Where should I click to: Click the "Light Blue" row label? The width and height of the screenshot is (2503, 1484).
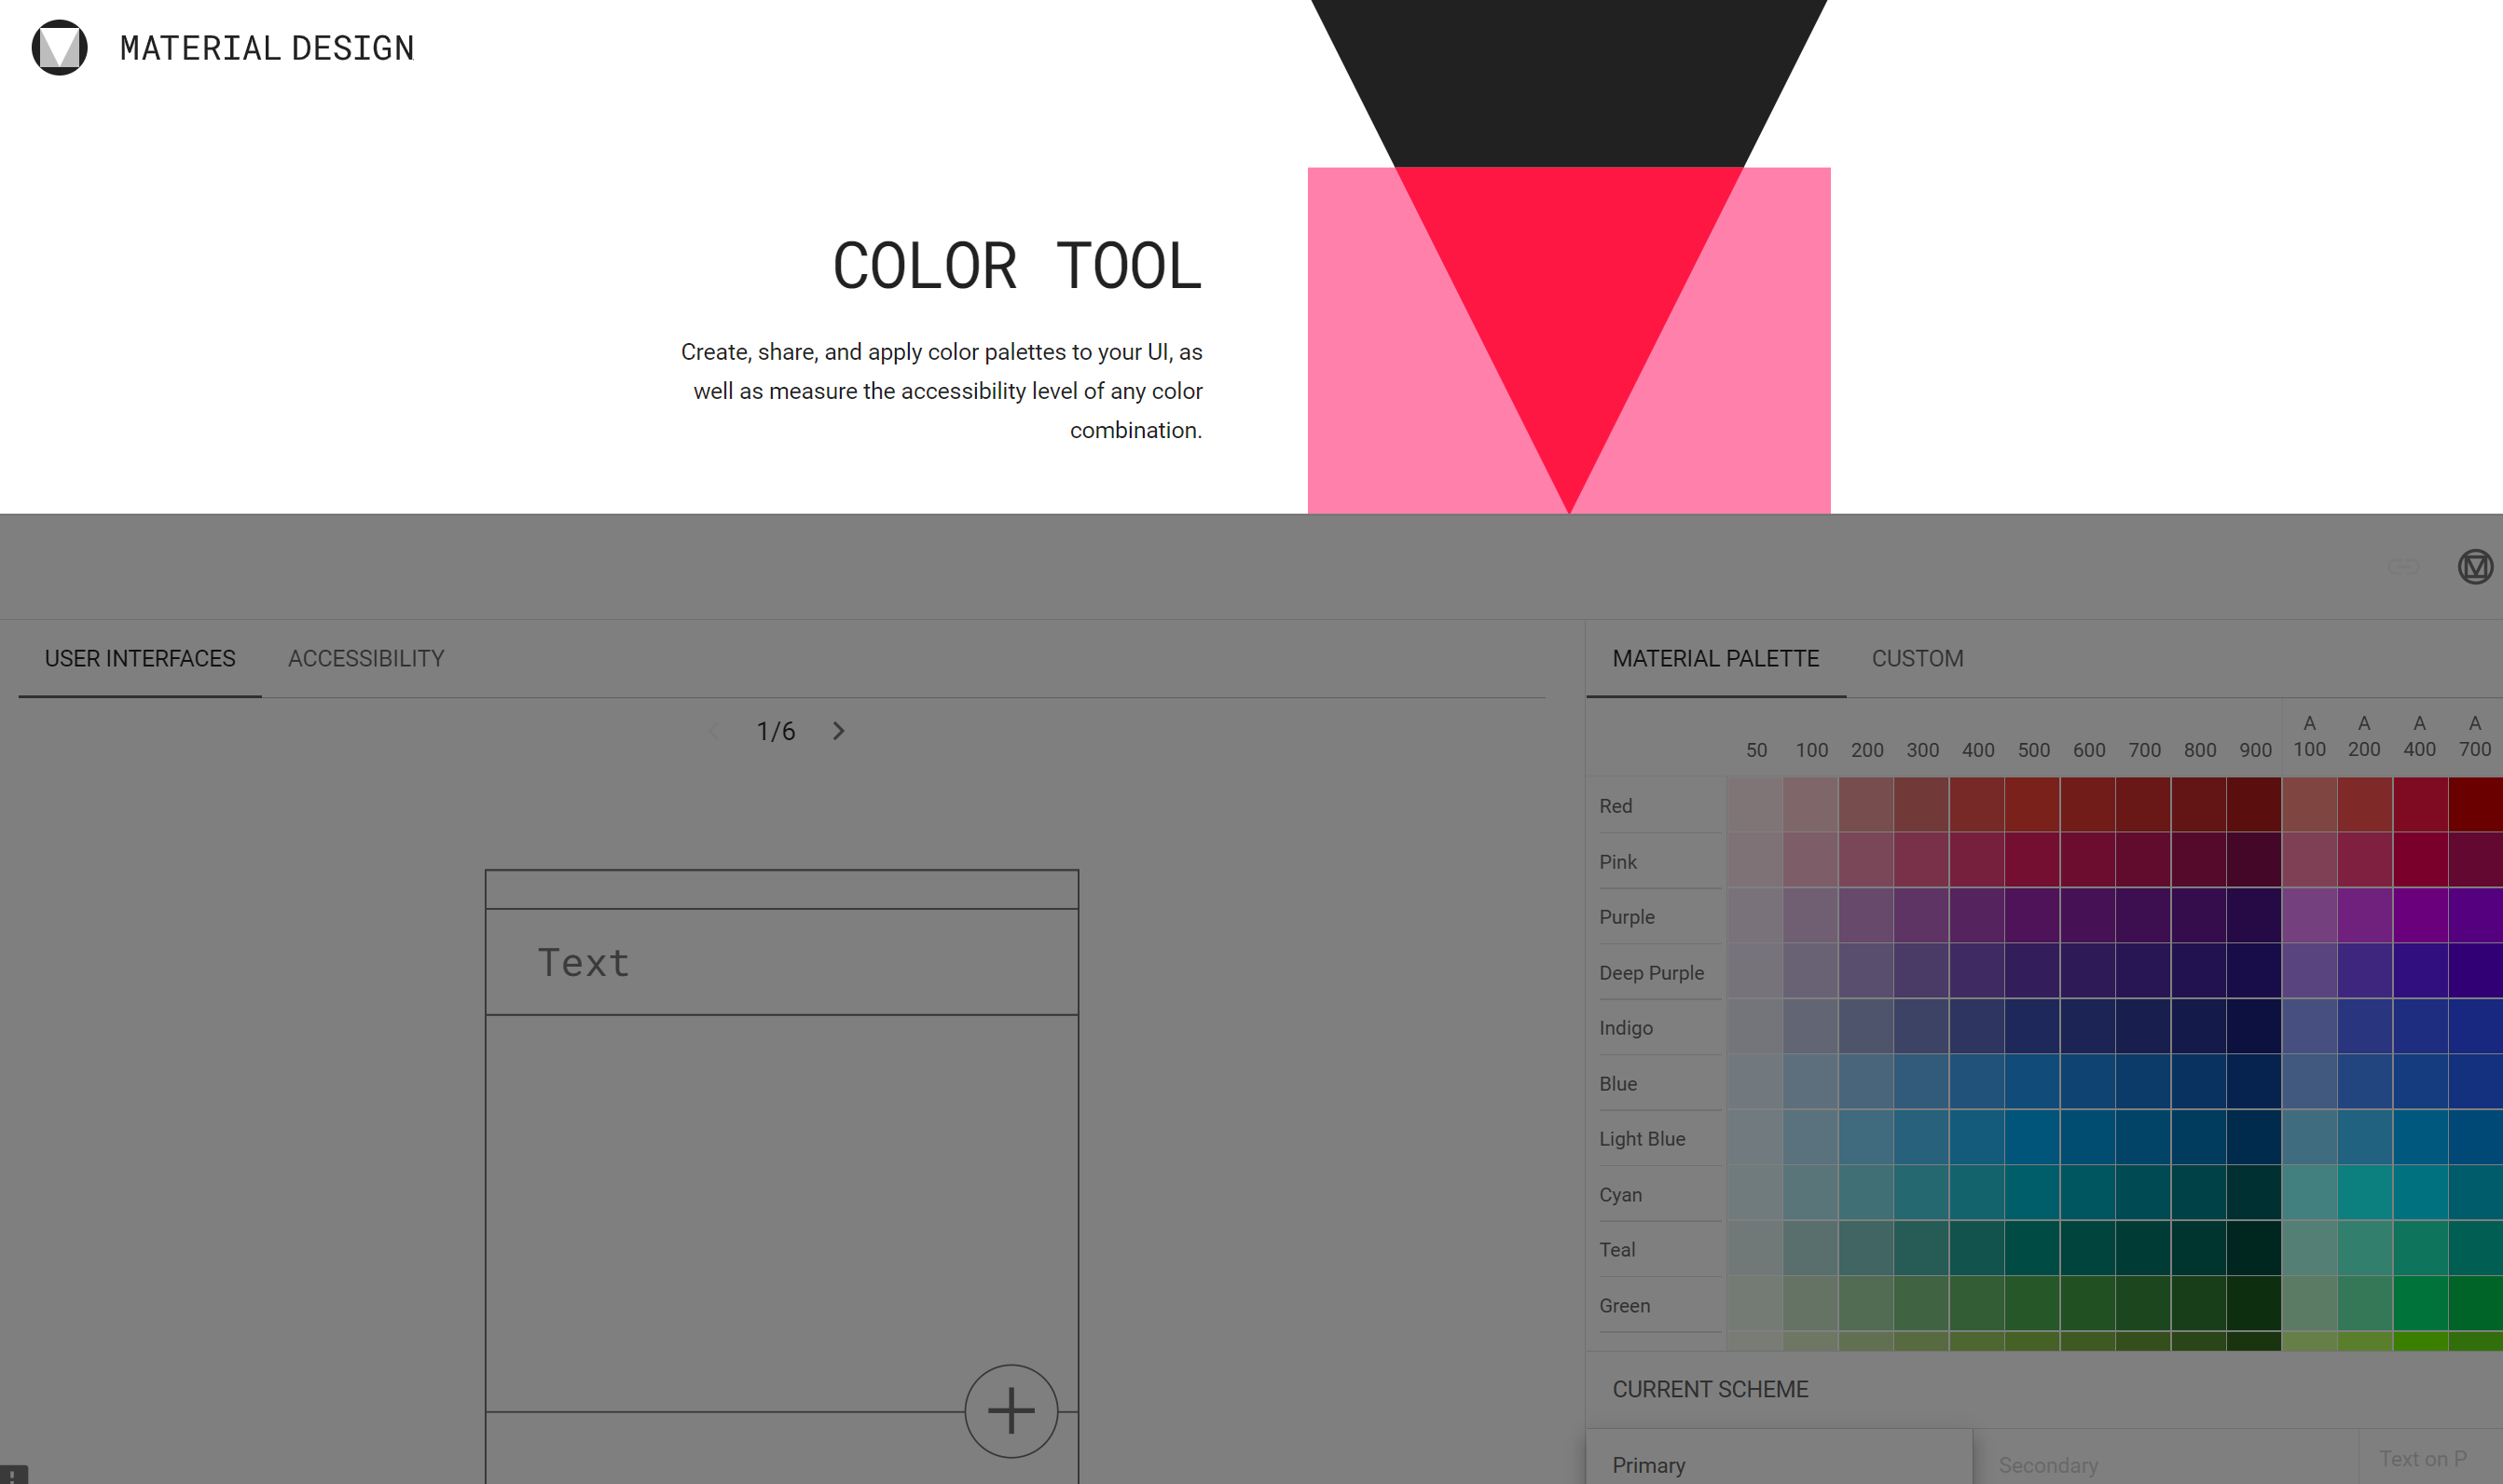[x=1642, y=1139]
